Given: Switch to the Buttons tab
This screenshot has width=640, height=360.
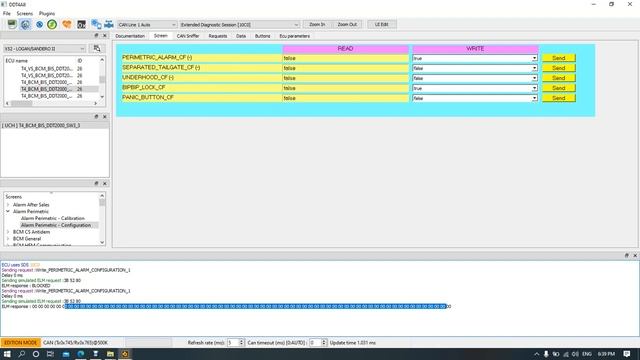Looking at the screenshot, I should [262, 36].
